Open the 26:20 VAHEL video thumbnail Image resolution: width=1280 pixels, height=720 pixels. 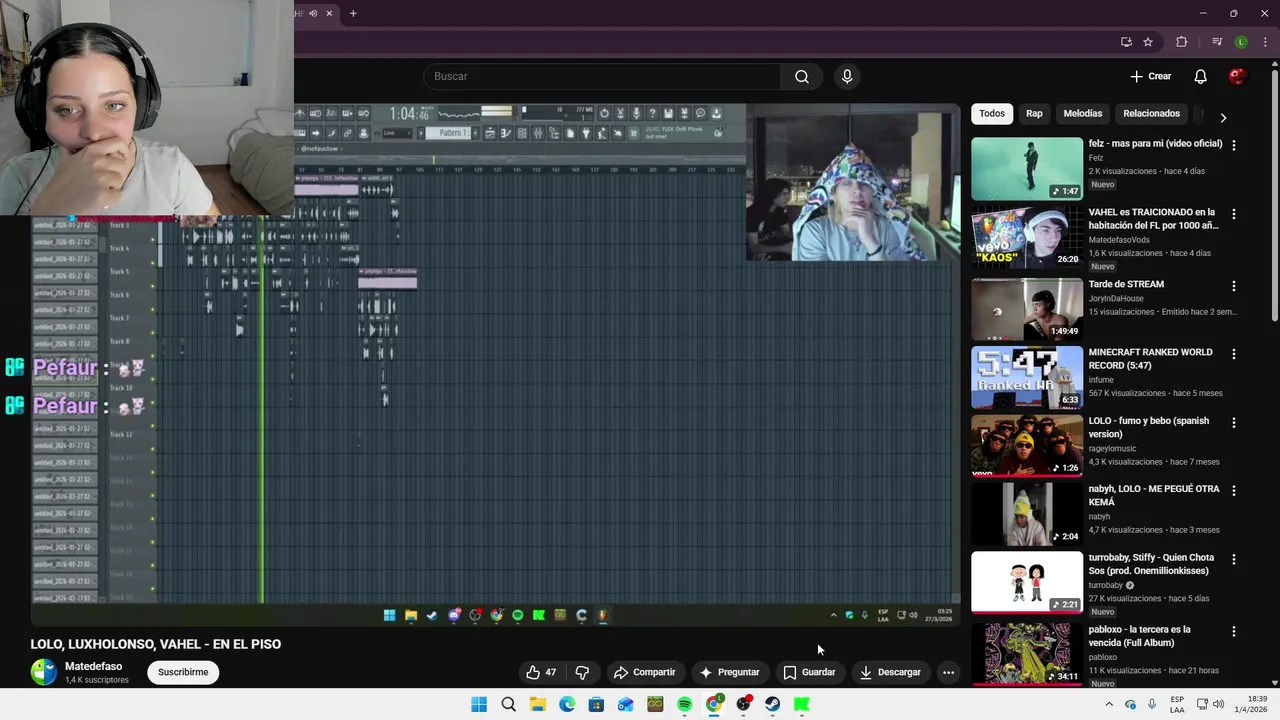pos(1027,237)
